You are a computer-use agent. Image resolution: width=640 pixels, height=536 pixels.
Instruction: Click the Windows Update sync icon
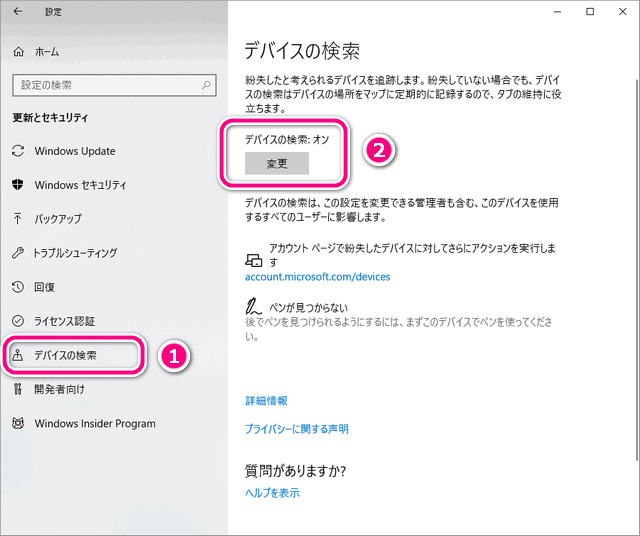[x=18, y=151]
